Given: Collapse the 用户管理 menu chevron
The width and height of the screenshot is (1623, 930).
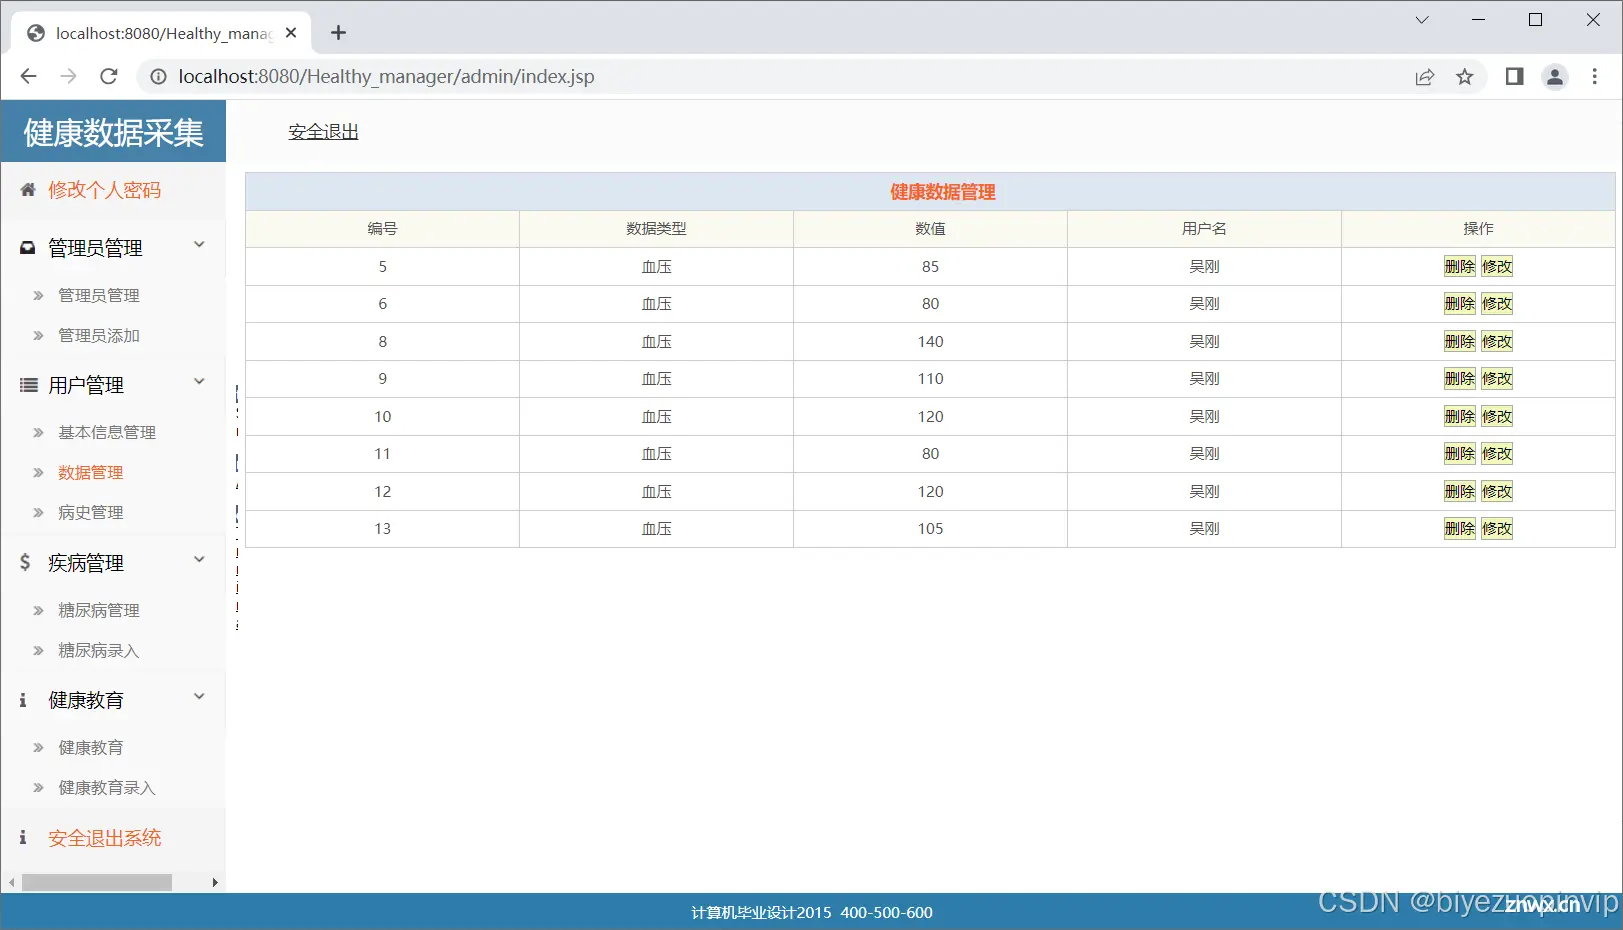Looking at the screenshot, I should 199,382.
